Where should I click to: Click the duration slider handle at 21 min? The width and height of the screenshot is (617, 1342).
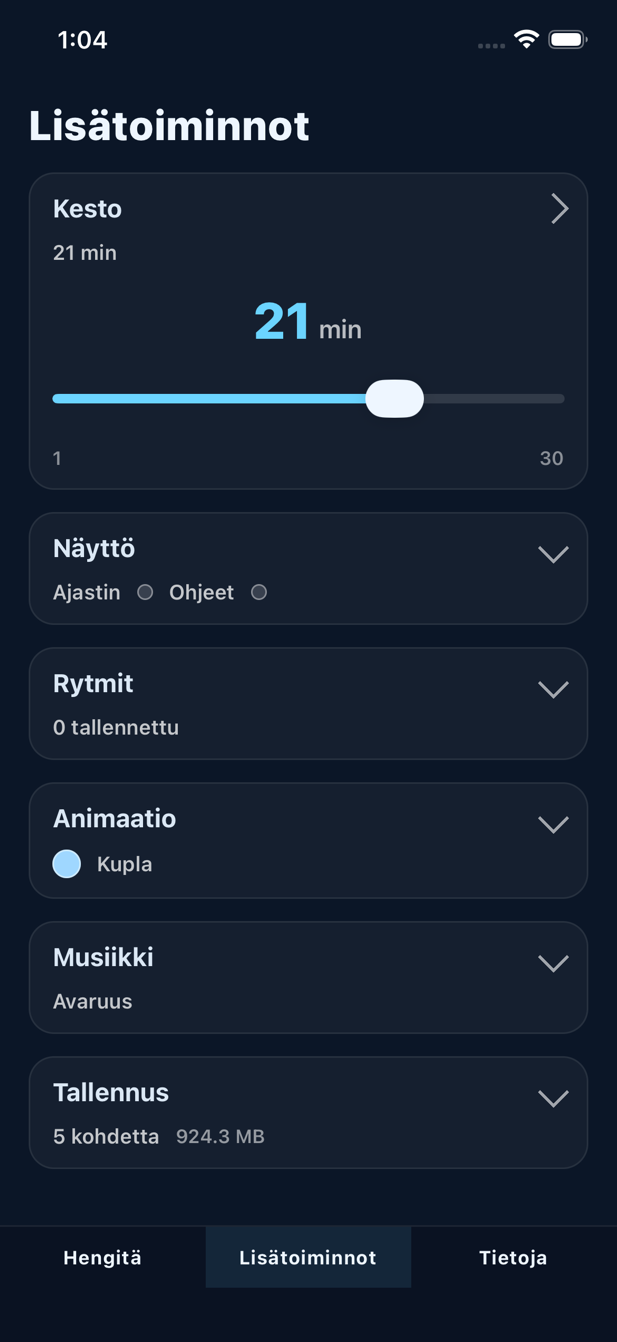(x=395, y=398)
